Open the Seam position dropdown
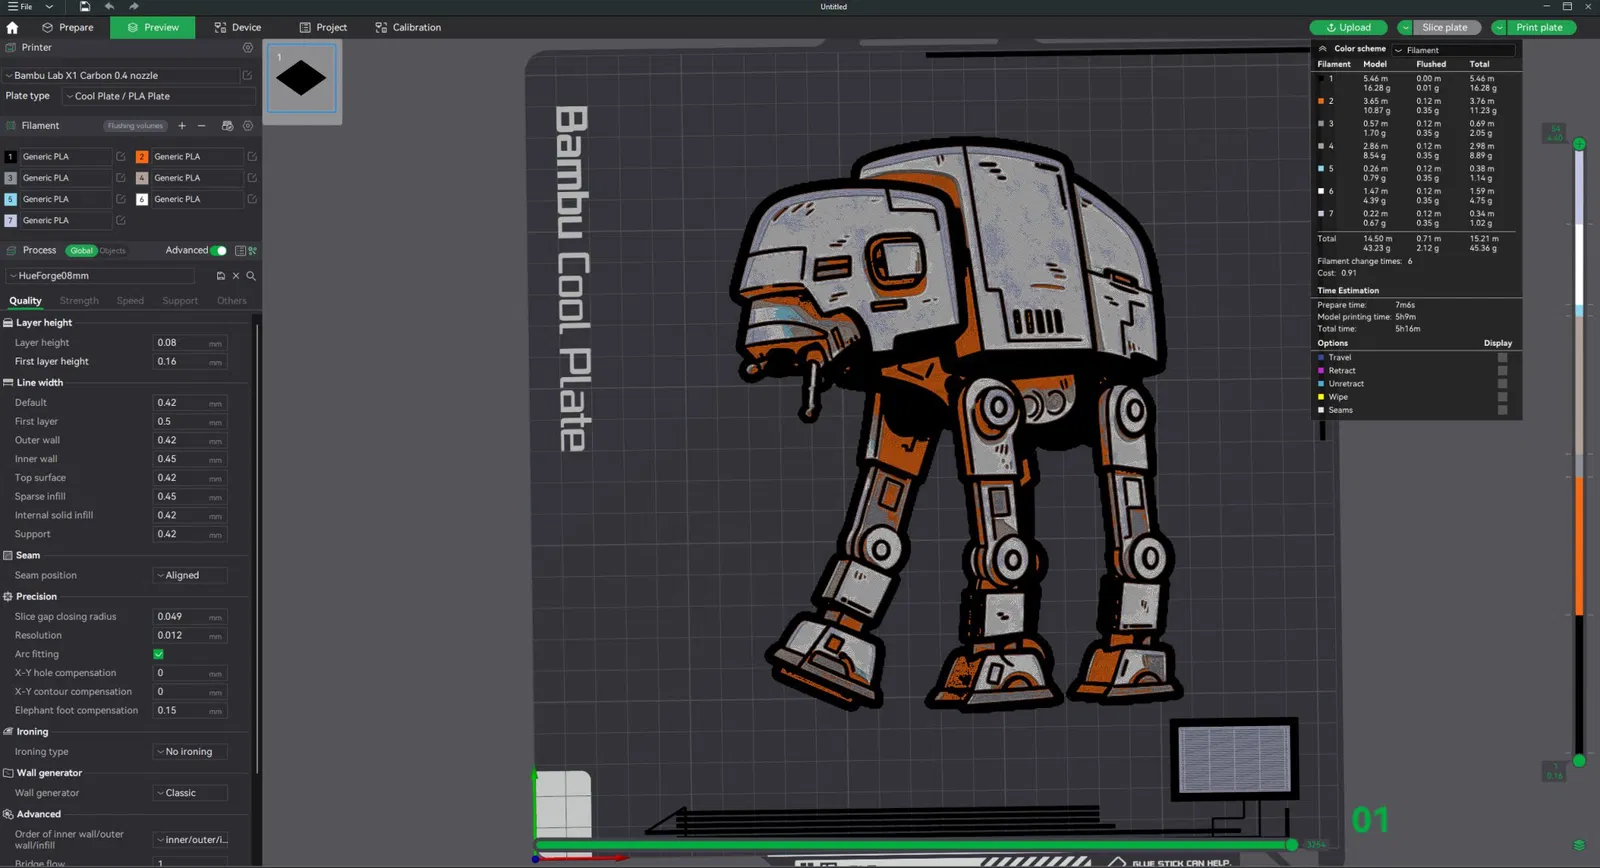The width and height of the screenshot is (1600, 868). click(190, 576)
